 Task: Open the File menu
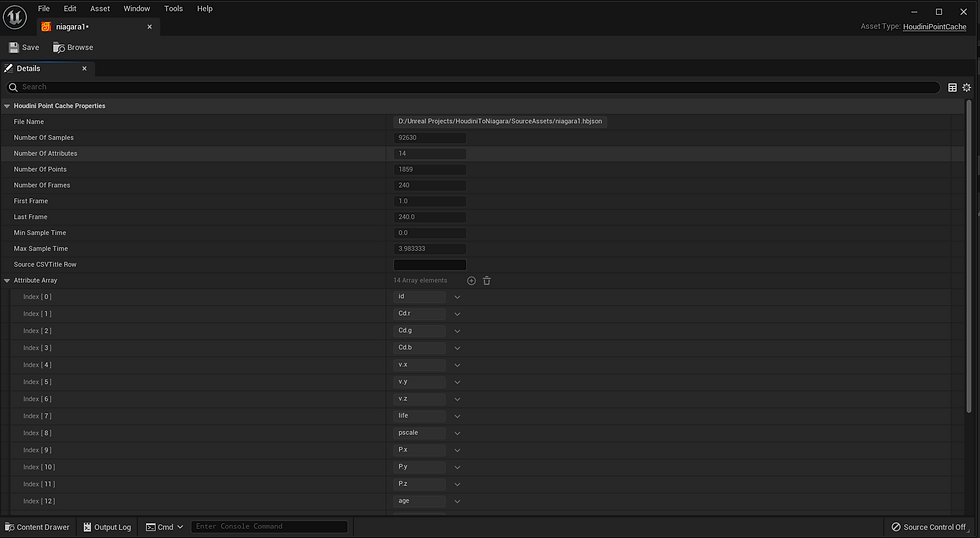[x=44, y=9]
